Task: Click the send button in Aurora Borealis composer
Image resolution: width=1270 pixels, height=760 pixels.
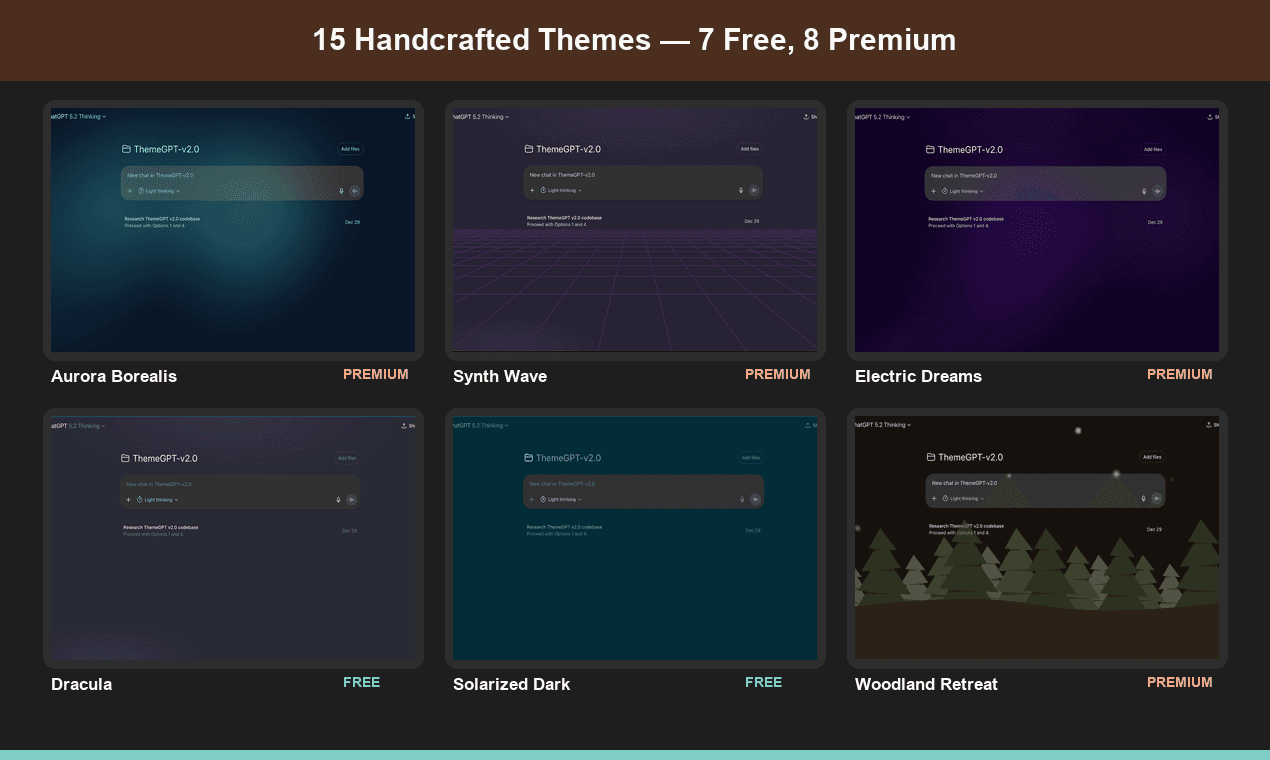Action: coord(355,190)
